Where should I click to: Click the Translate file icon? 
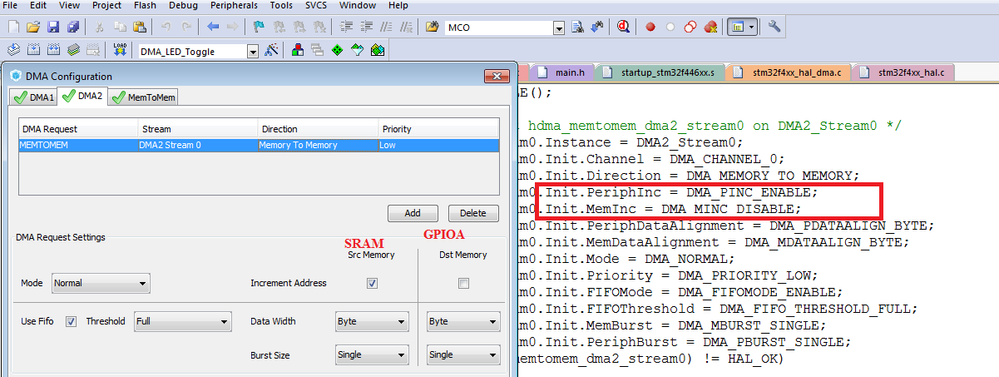click(13, 50)
